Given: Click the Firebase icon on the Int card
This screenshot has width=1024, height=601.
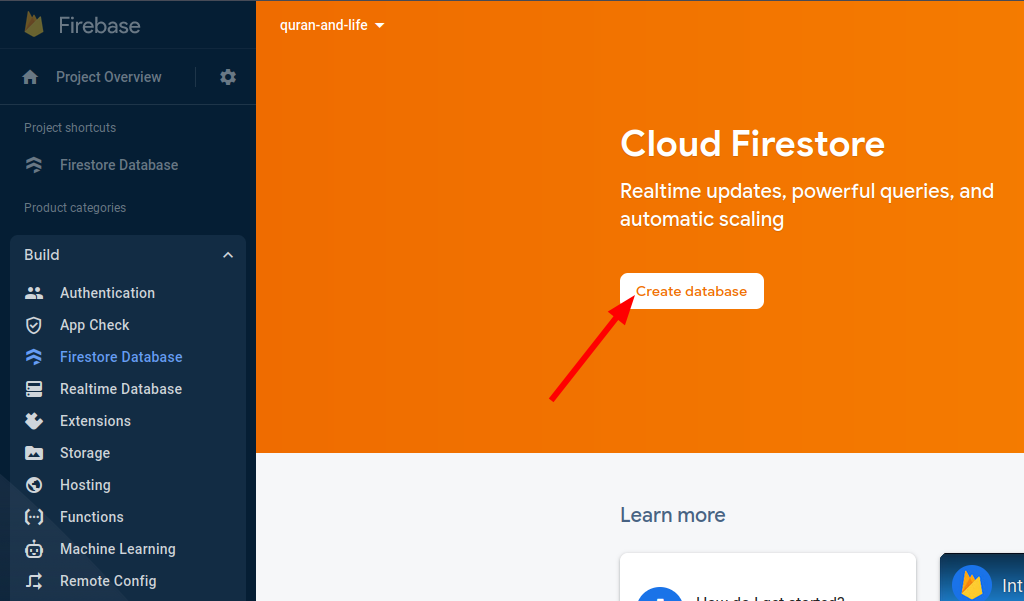Looking at the screenshot, I should tap(972, 583).
